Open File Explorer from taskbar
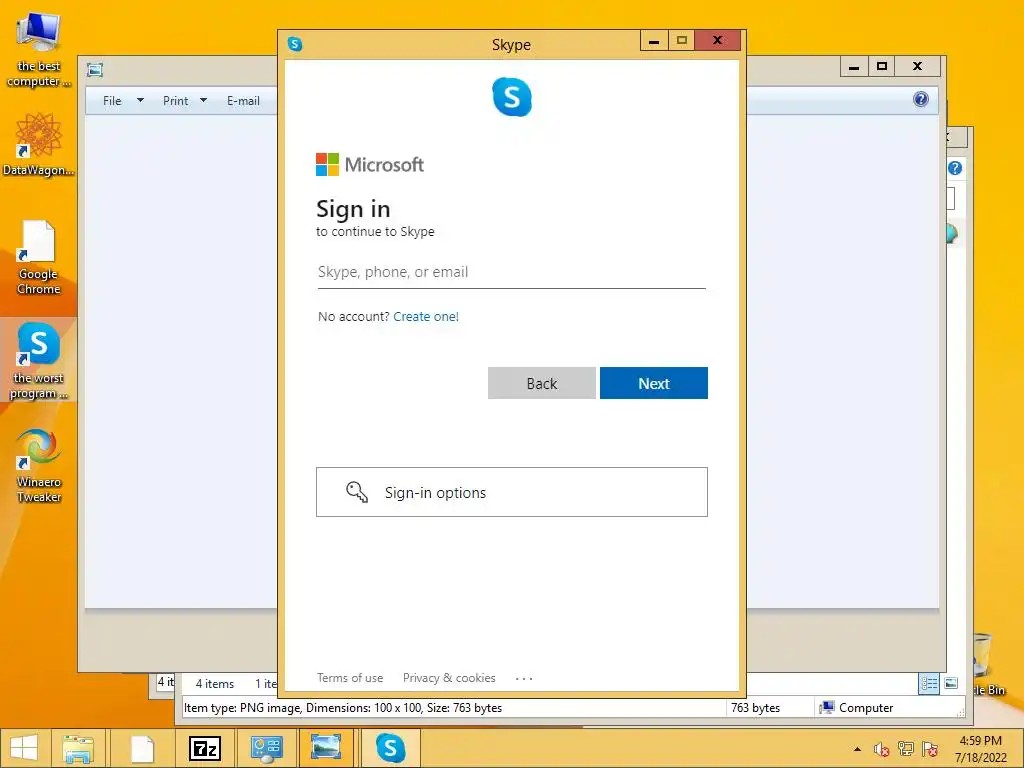This screenshot has height=768, width=1024. pyautogui.click(x=78, y=748)
